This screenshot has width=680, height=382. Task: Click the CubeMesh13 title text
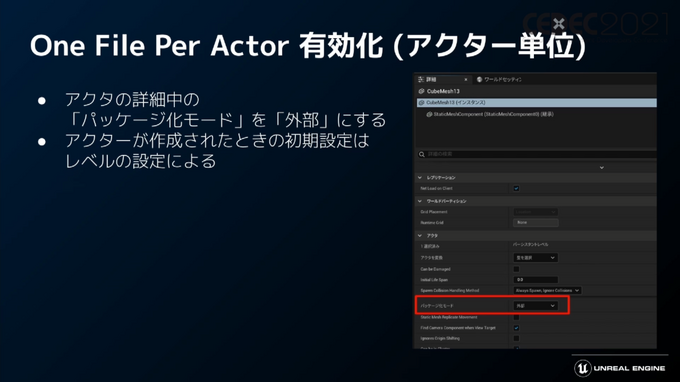(443, 91)
